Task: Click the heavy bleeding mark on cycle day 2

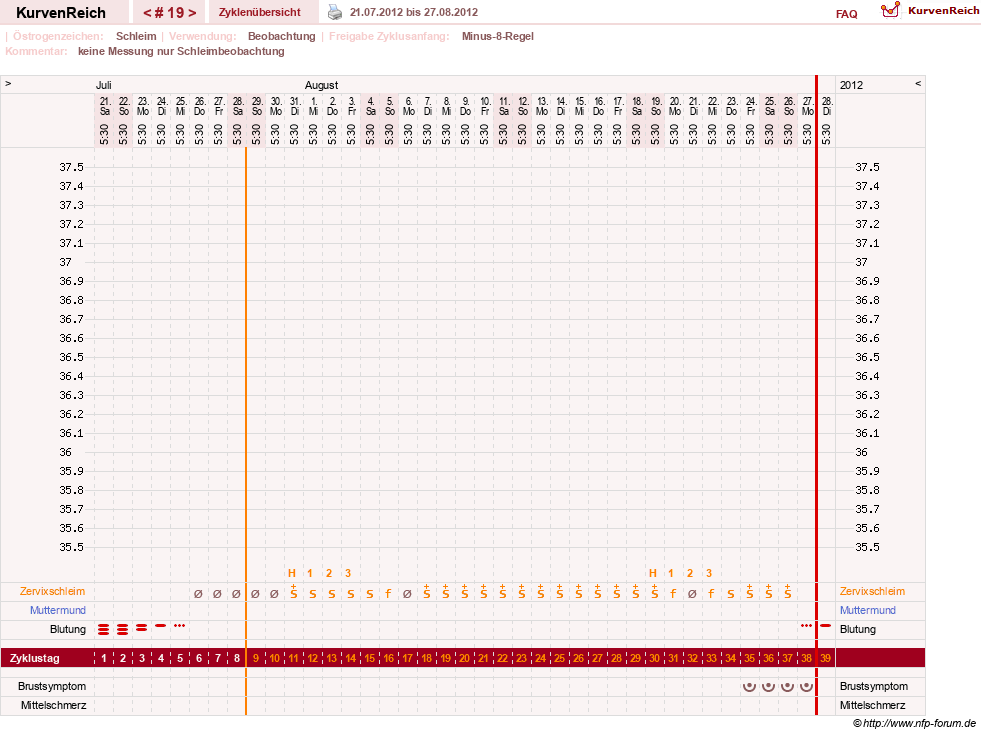Action: pyautogui.click(x=123, y=629)
